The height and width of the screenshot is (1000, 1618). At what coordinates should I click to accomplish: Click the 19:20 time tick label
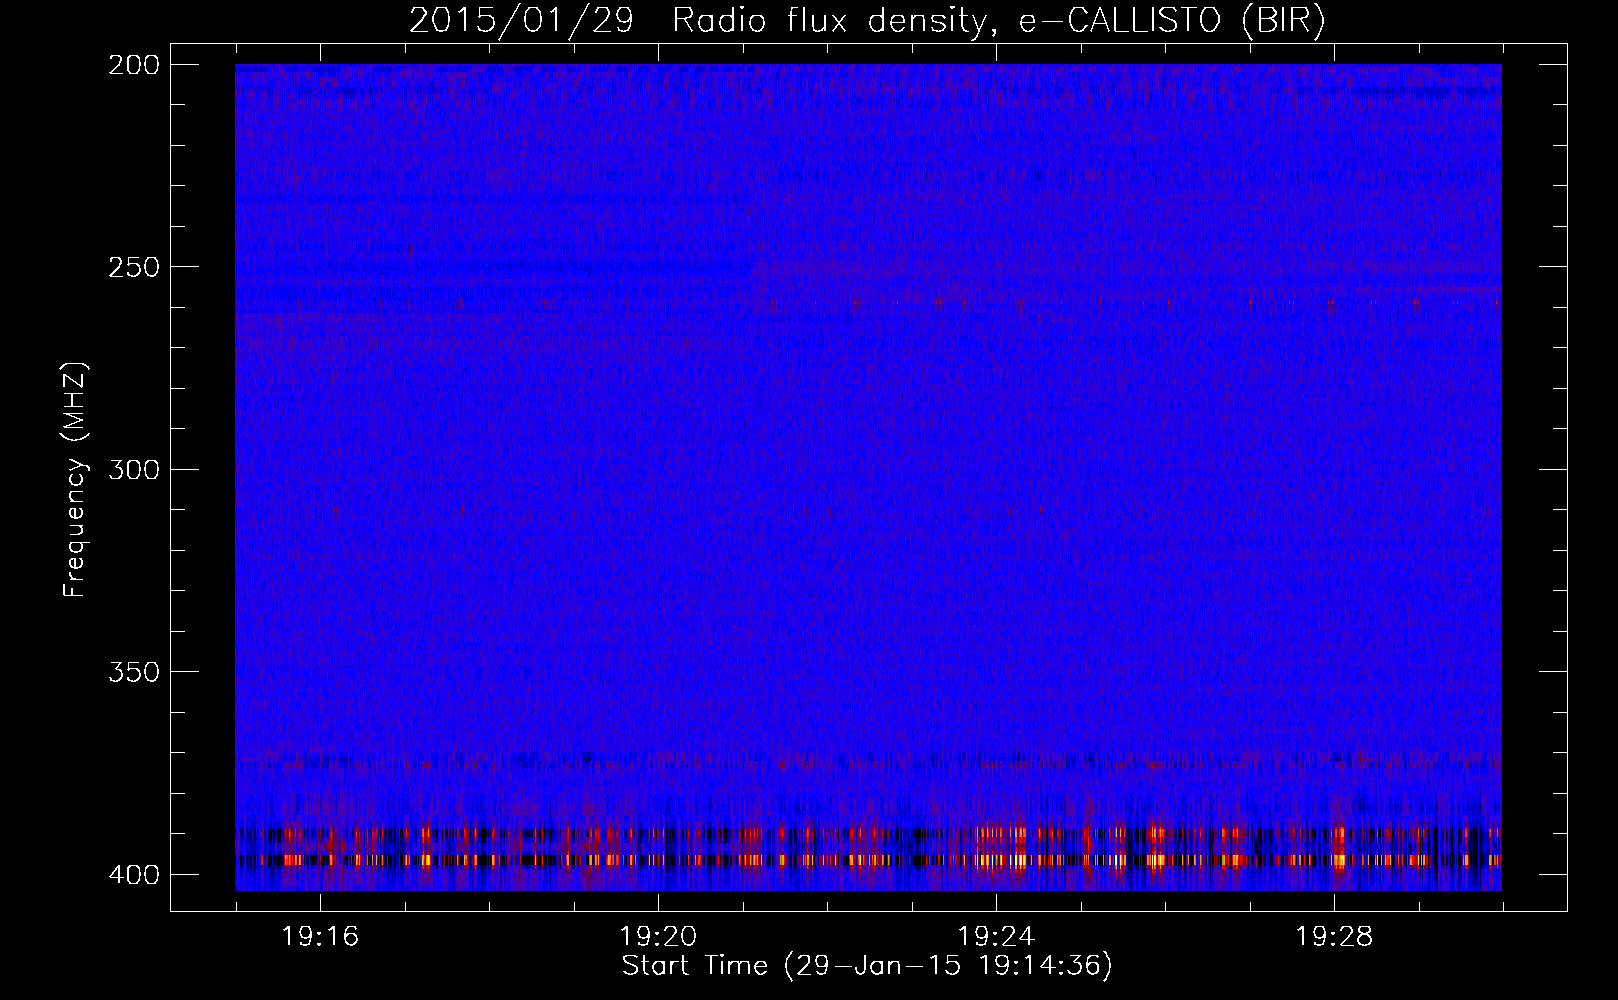click(658, 937)
